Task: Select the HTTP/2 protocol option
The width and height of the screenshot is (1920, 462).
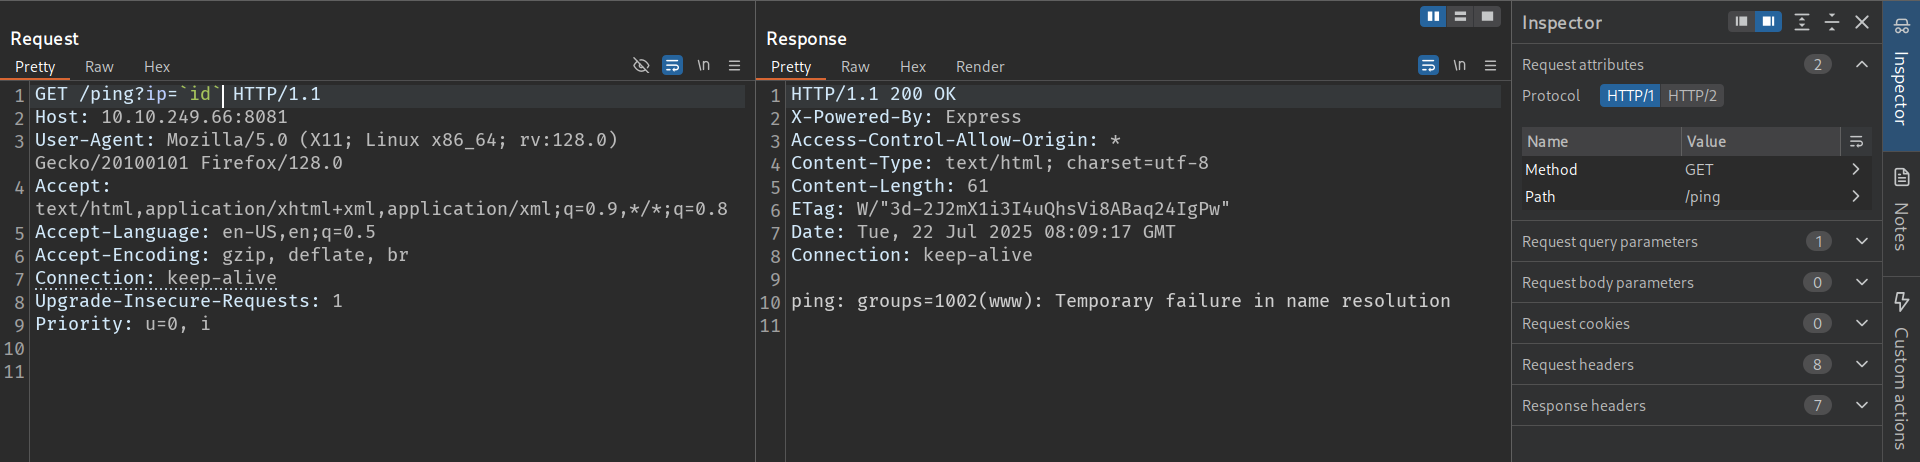Action: tap(1692, 96)
